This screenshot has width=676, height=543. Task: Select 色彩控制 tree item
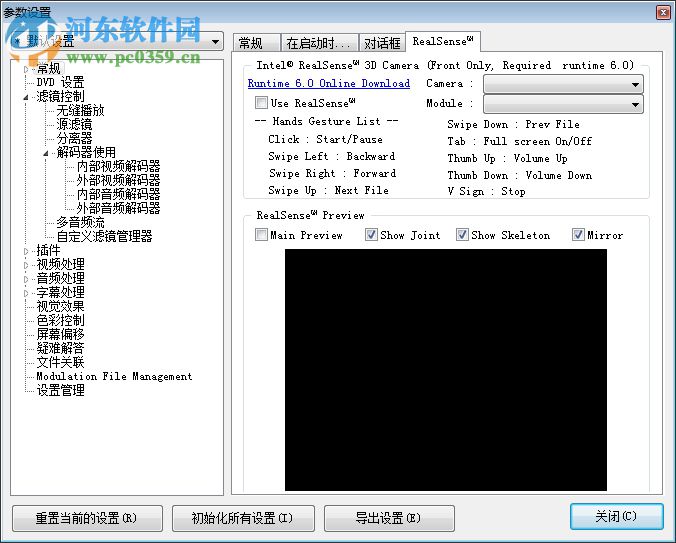[60, 320]
